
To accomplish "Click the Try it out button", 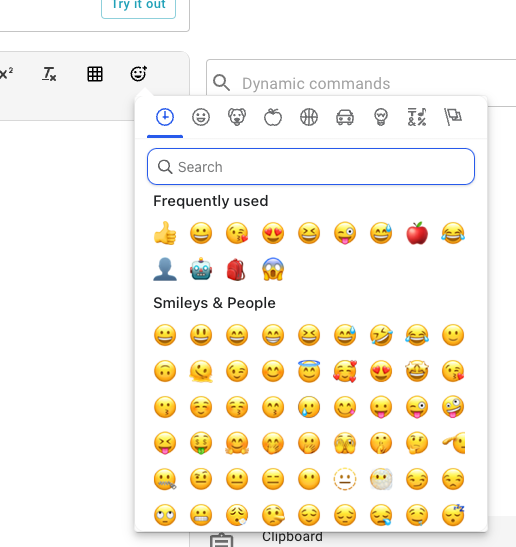I will coord(139,6).
